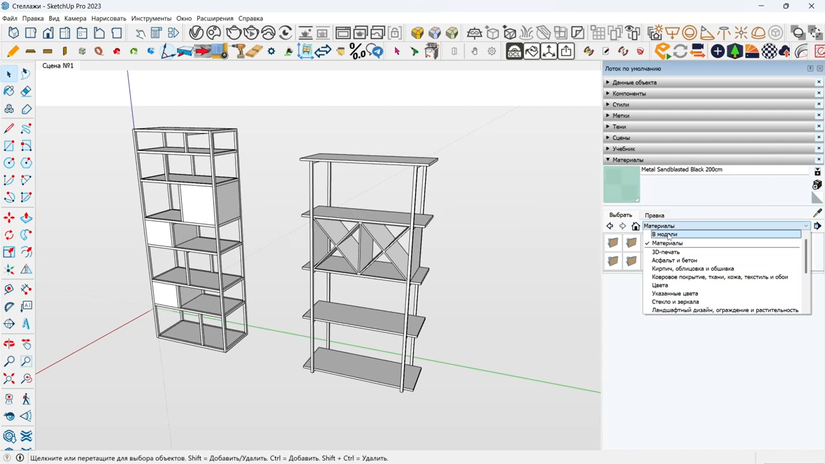
Task: Open the Материалы collection dropdown
Action: click(x=726, y=226)
